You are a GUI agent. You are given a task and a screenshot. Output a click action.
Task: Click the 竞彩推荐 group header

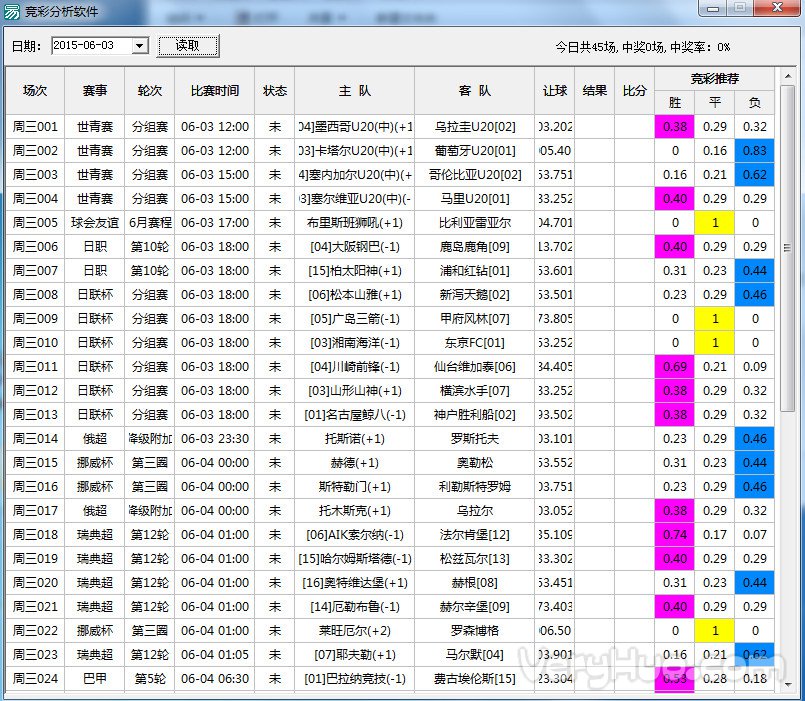[x=715, y=79]
